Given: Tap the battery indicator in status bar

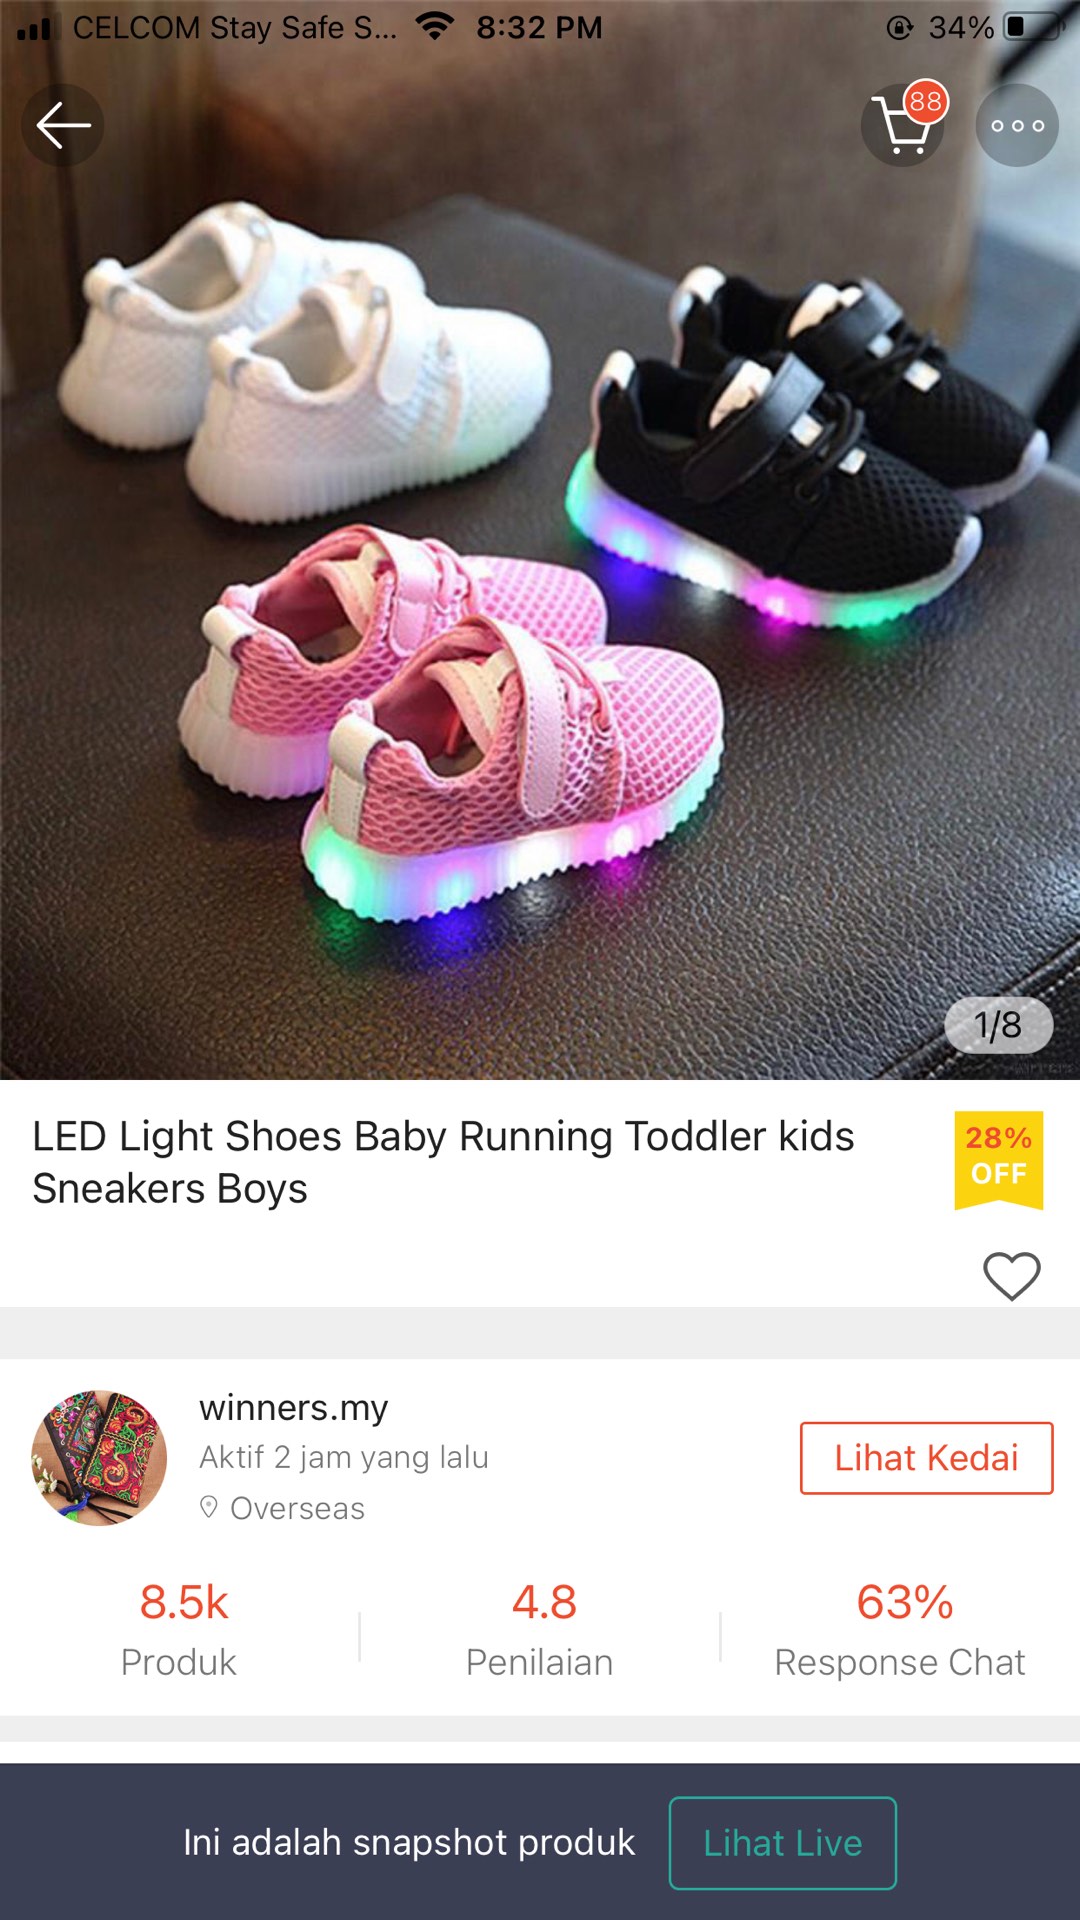Looking at the screenshot, I should 1033,27.
